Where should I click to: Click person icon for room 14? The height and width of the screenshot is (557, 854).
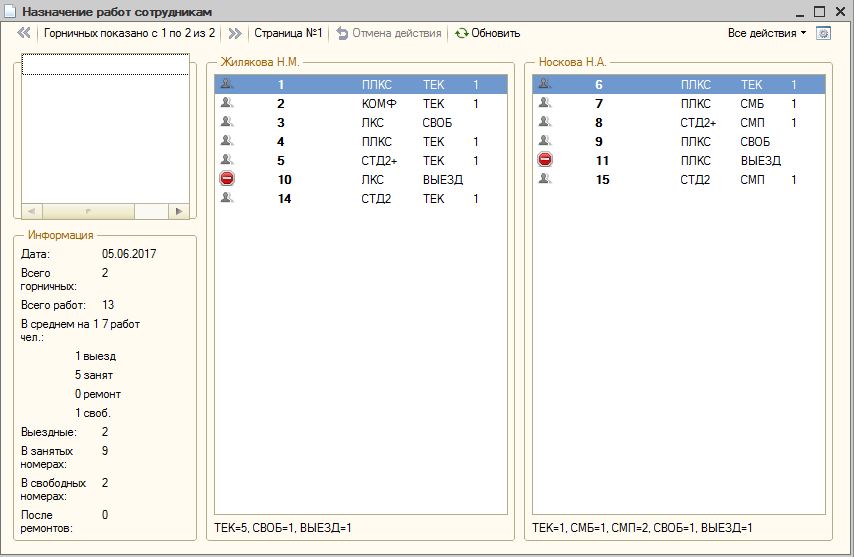pyautogui.click(x=227, y=198)
